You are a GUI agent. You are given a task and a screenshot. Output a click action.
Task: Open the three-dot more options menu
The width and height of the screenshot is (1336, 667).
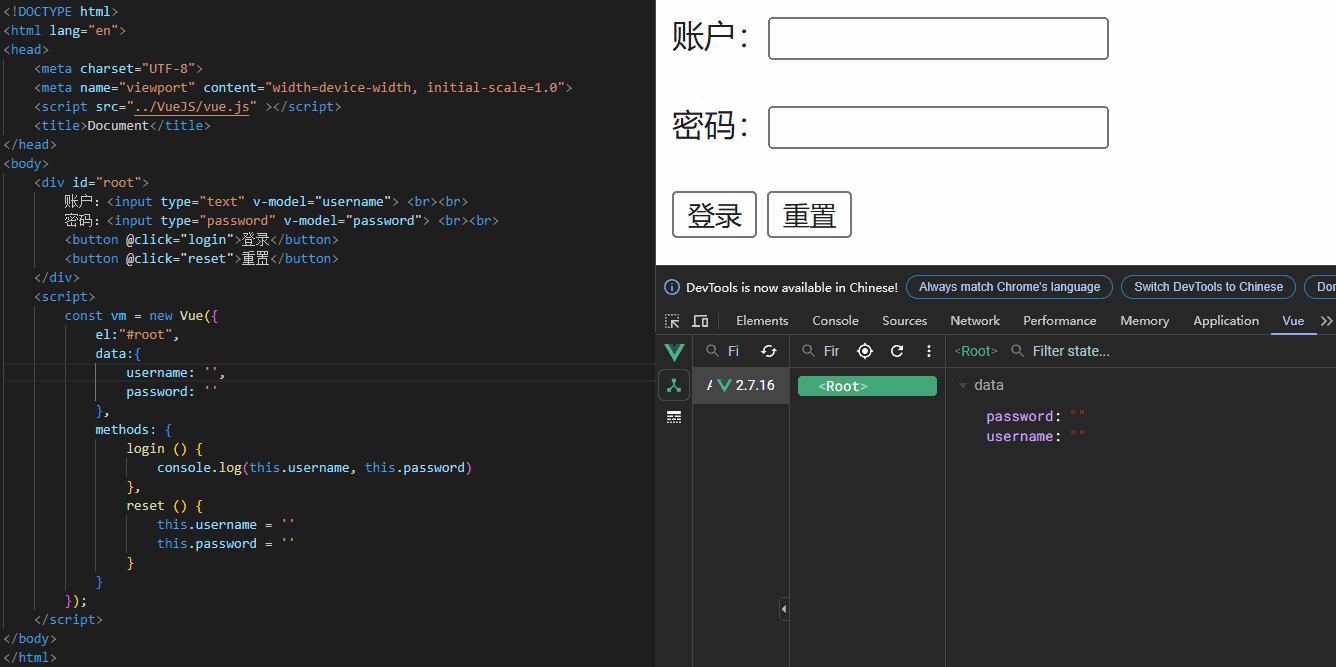tap(929, 351)
